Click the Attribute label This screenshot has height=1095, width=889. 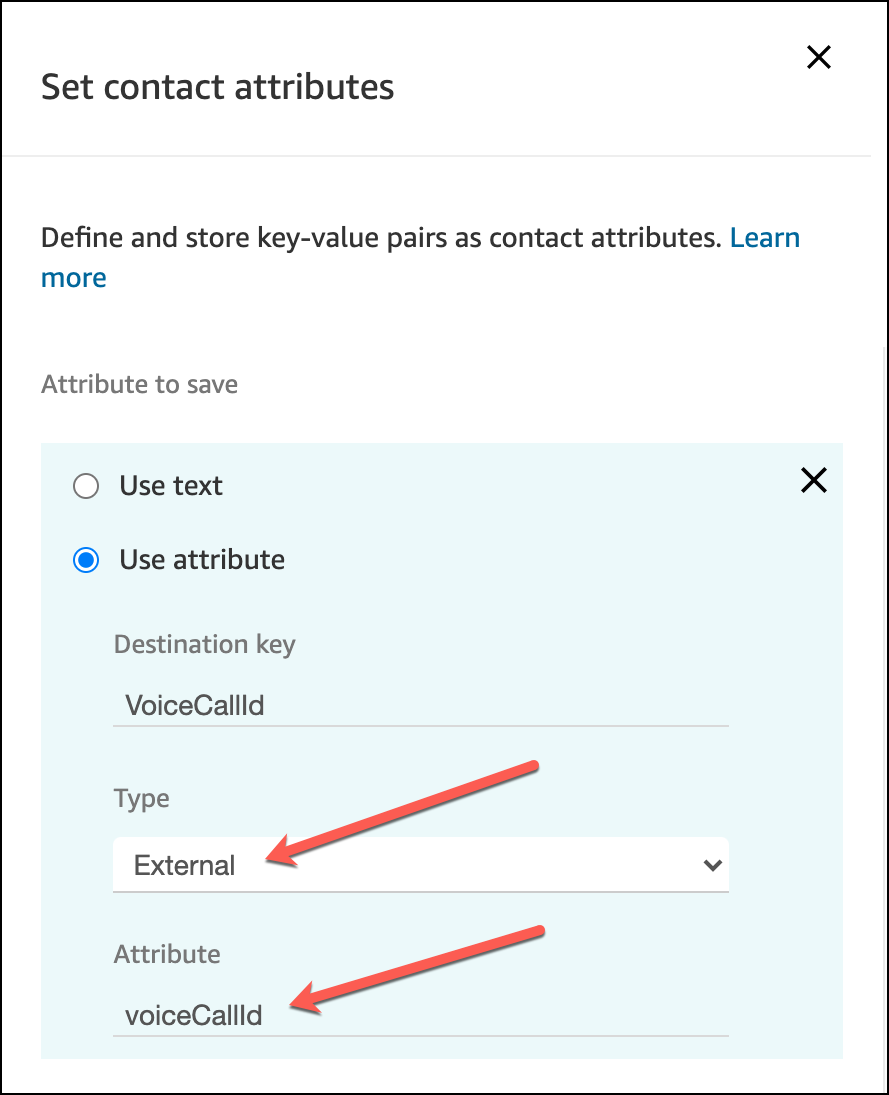pos(166,954)
